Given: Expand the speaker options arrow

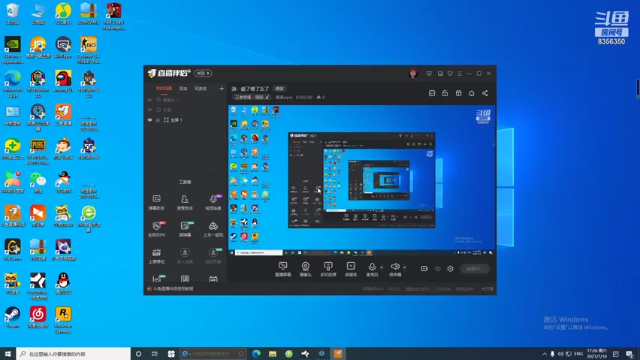Looking at the screenshot, I should tap(404, 268).
